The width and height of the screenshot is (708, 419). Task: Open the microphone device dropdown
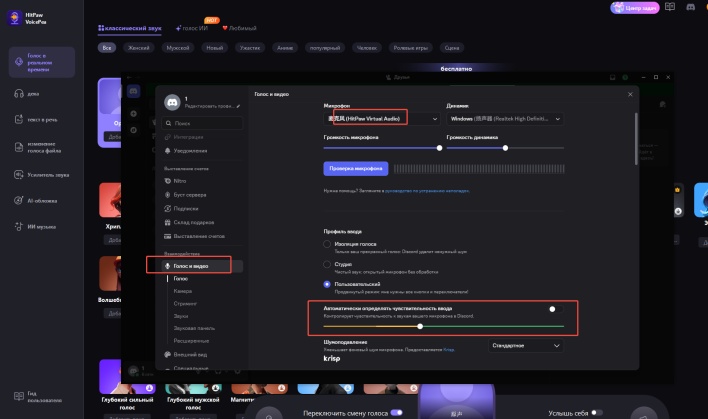[382, 119]
